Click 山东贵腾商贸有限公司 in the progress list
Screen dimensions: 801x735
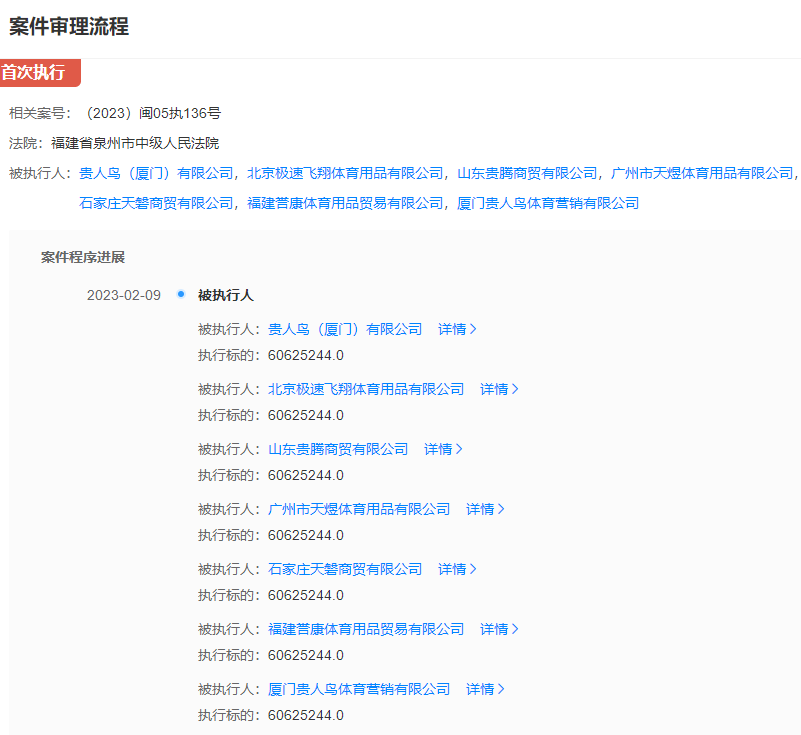(x=338, y=449)
